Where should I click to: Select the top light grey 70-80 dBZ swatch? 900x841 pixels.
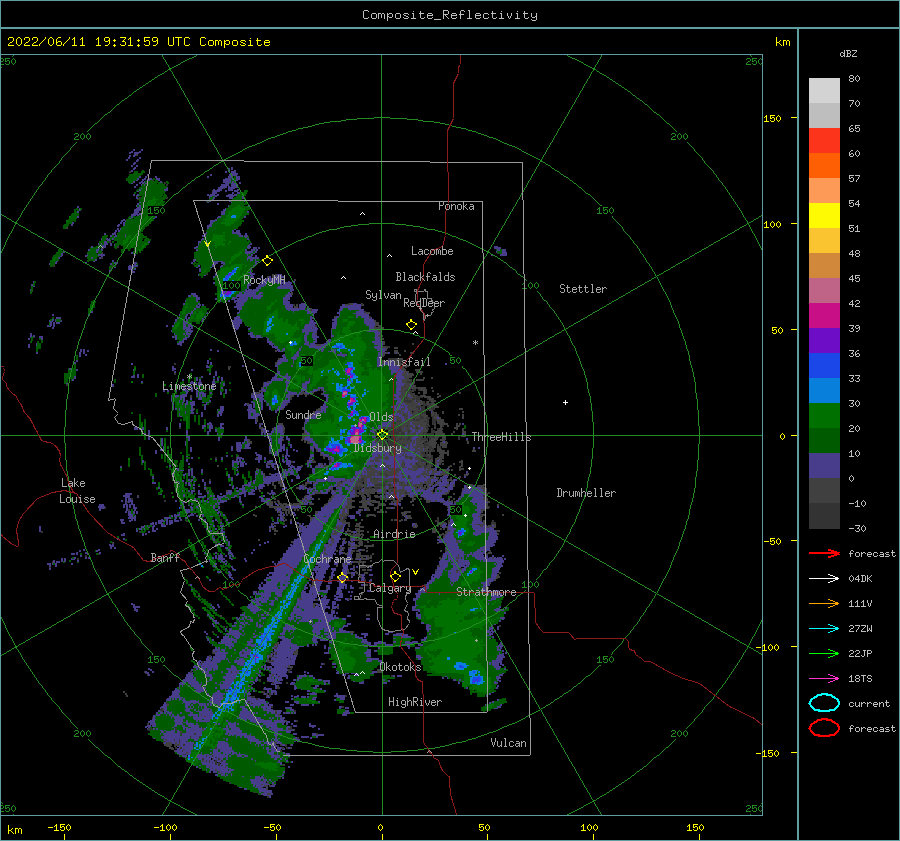(824, 90)
